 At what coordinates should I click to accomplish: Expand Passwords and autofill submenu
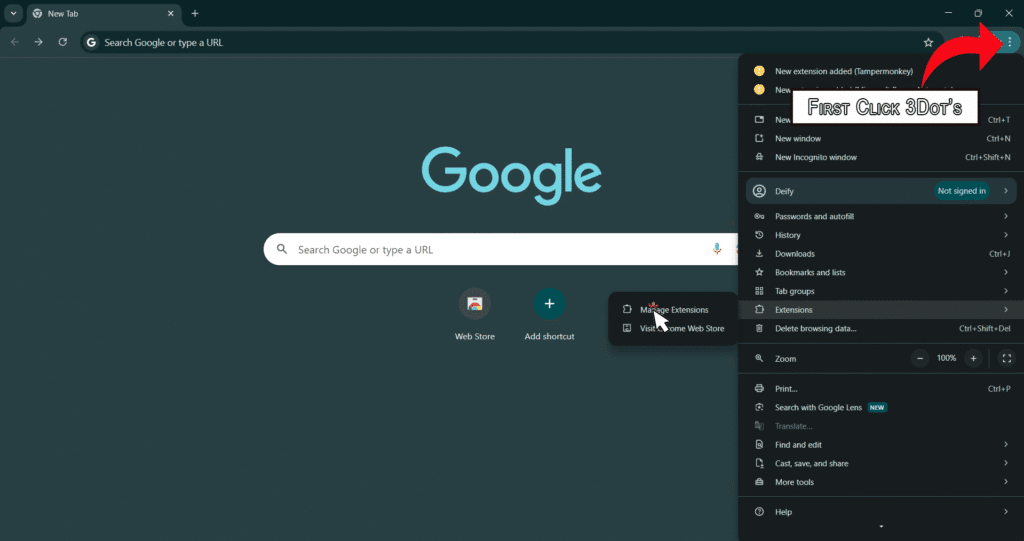[x=881, y=216]
